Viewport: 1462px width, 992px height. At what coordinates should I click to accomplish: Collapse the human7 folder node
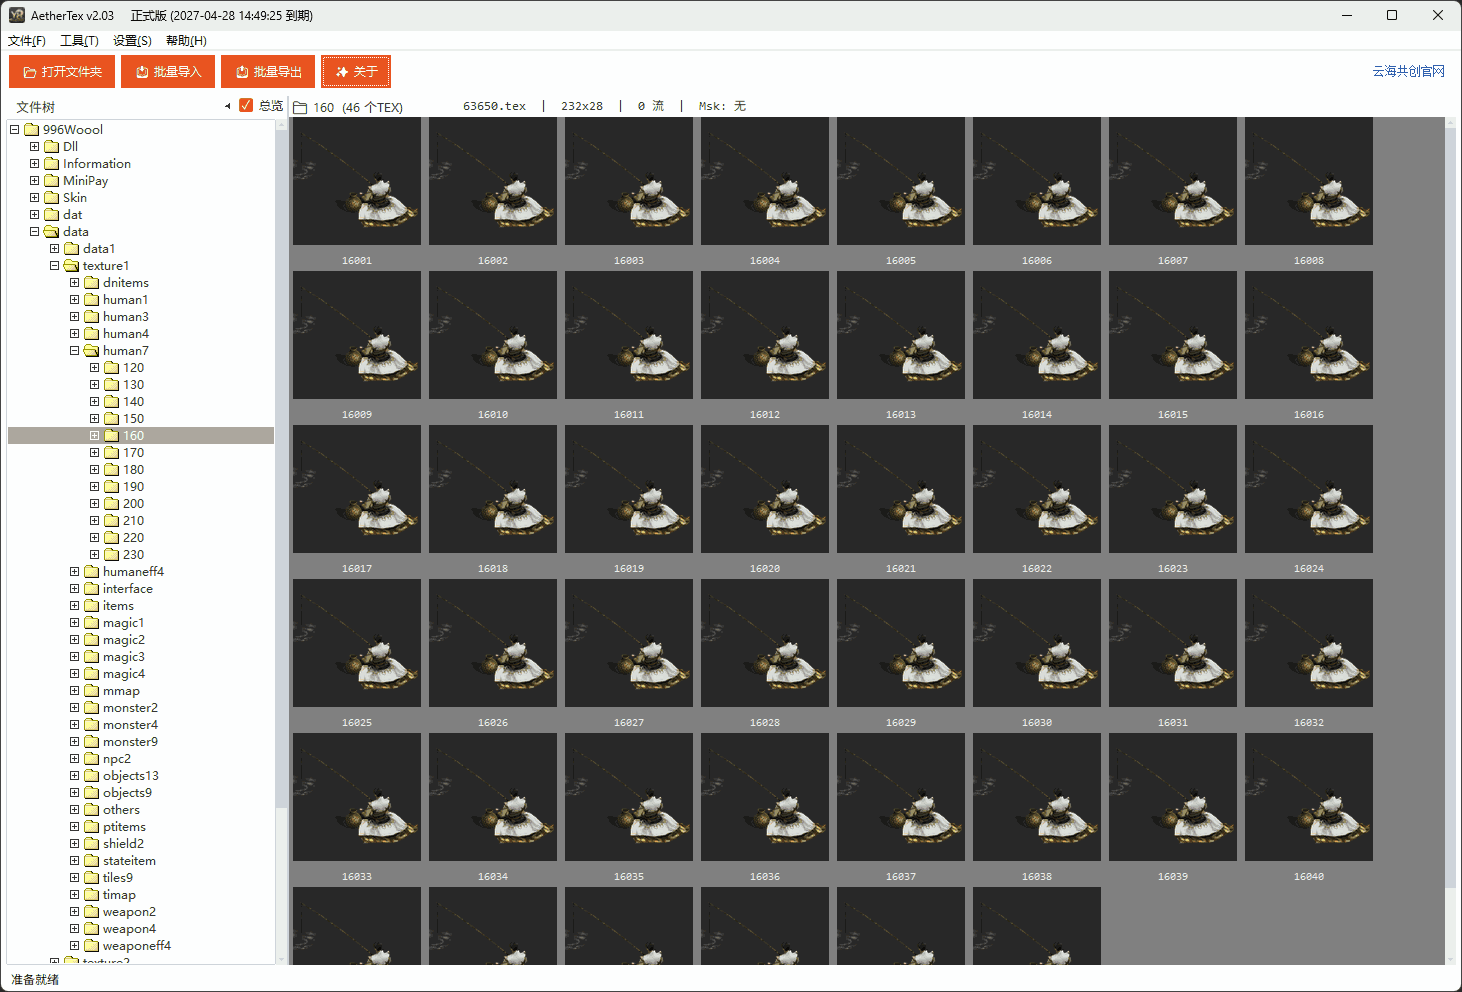(75, 350)
